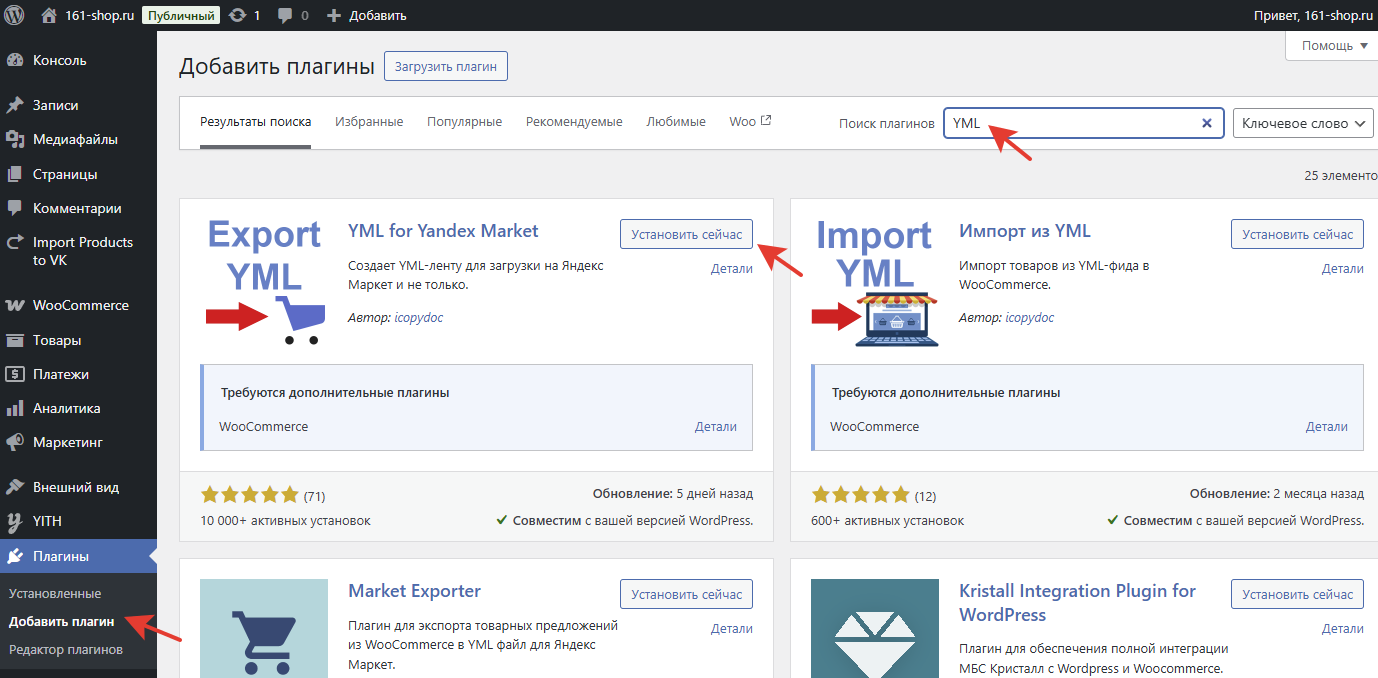
Task: Open the Market Exporter cart icon
Action: click(x=264, y=628)
